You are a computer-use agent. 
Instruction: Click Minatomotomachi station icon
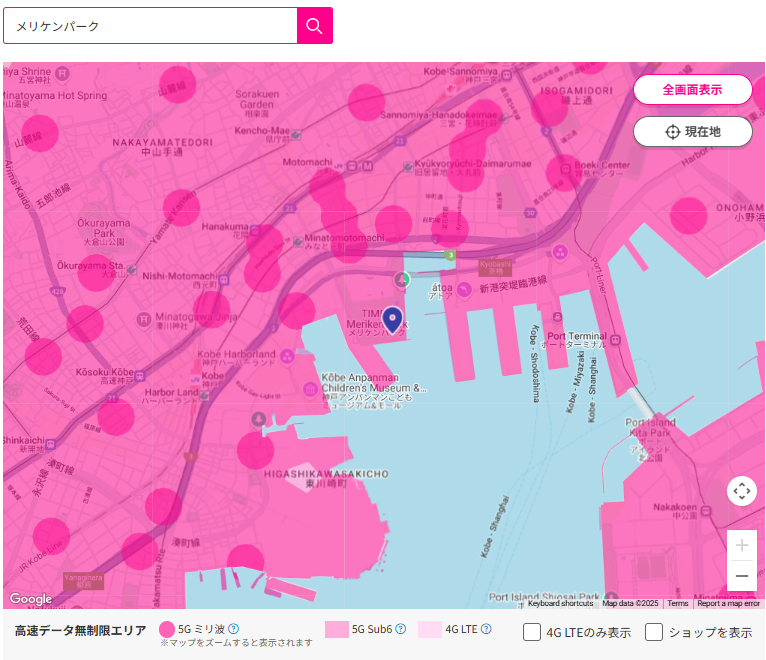pos(298,242)
